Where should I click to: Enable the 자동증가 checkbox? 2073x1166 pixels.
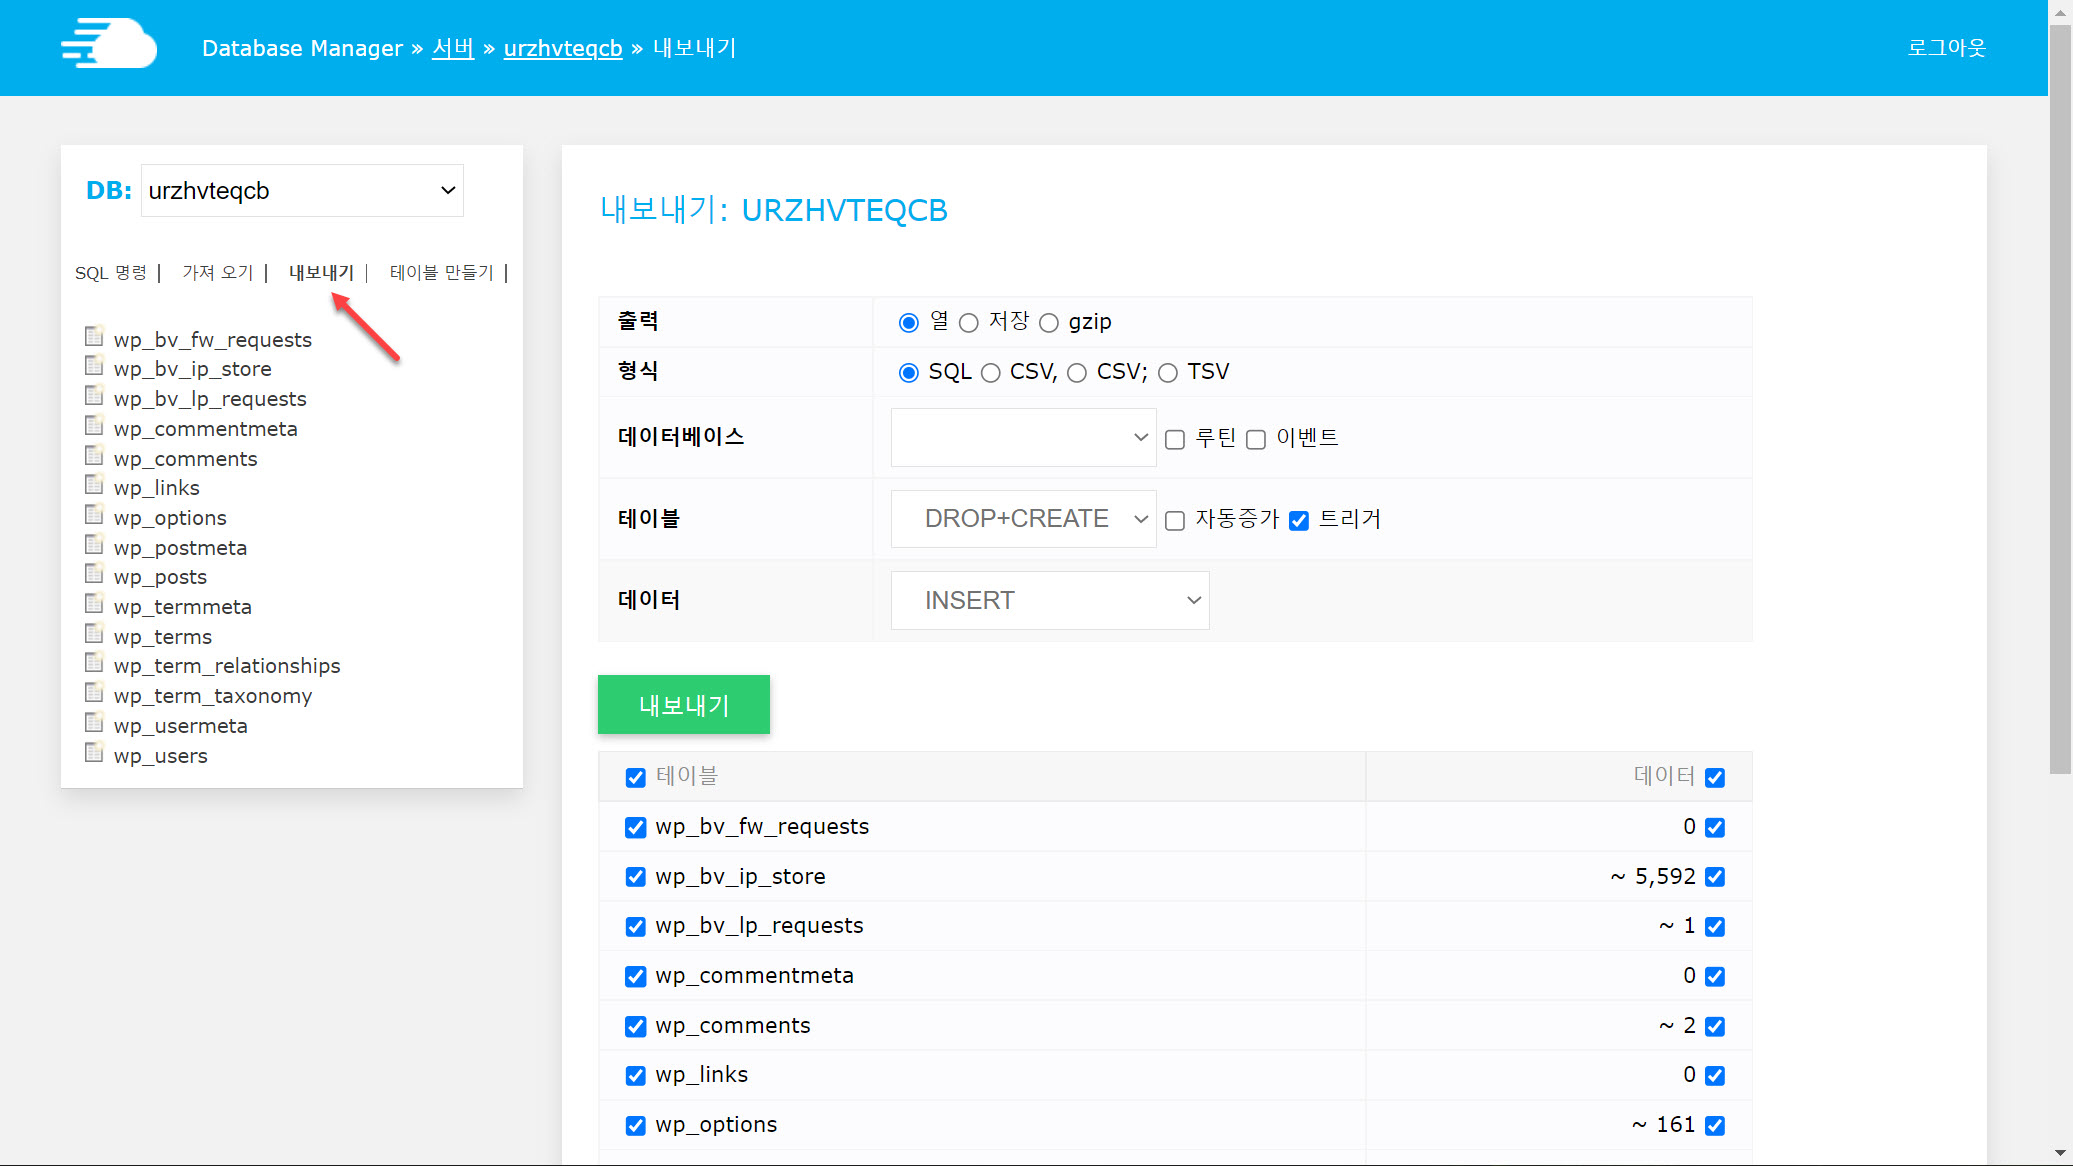tap(1174, 520)
